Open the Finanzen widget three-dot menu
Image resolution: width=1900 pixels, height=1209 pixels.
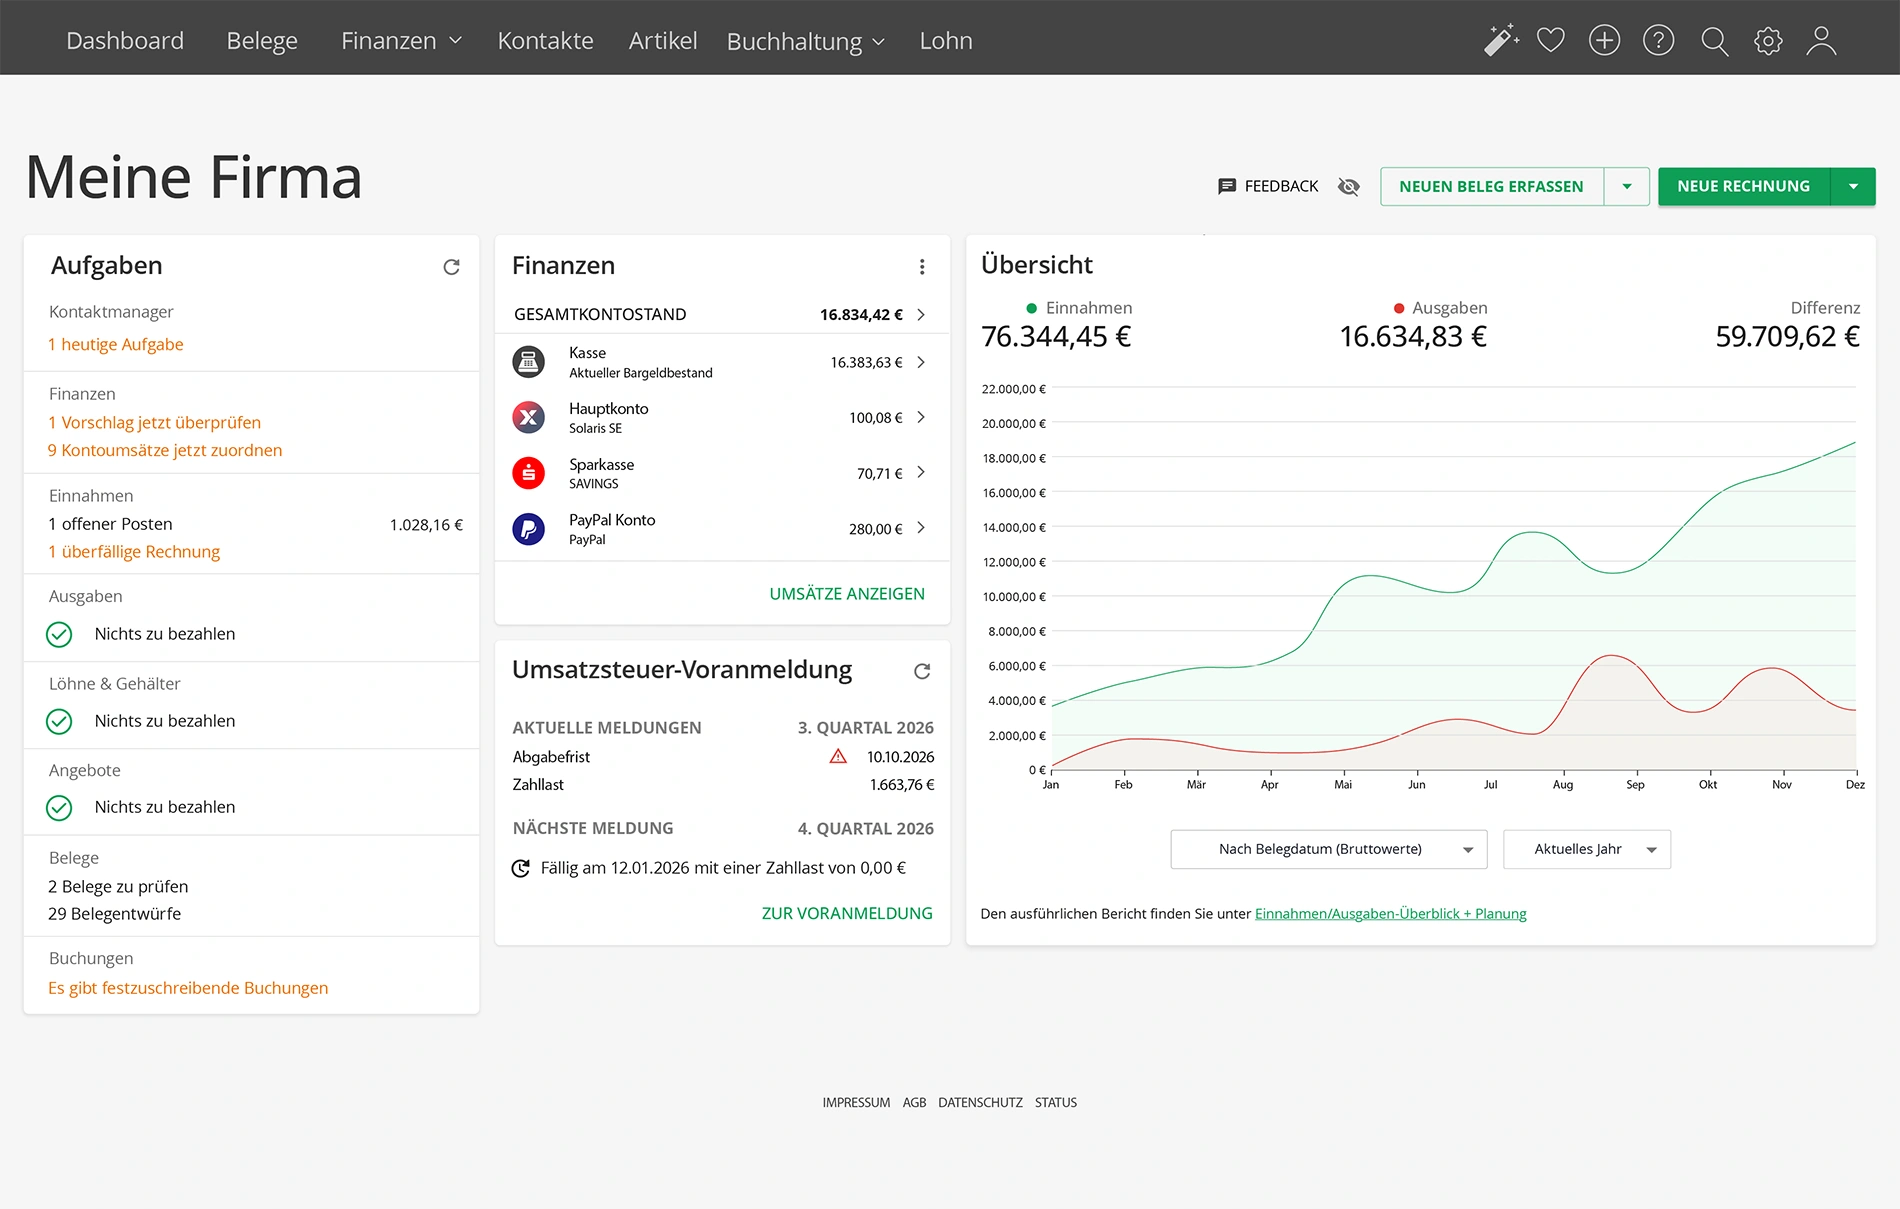pyautogui.click(x=922, y=267)
